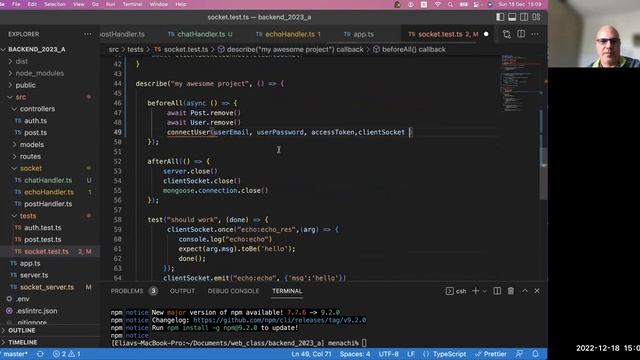Open feedback icon in status bar
Viewport: 640px width, 360px height.
click(x=519, y=354)
